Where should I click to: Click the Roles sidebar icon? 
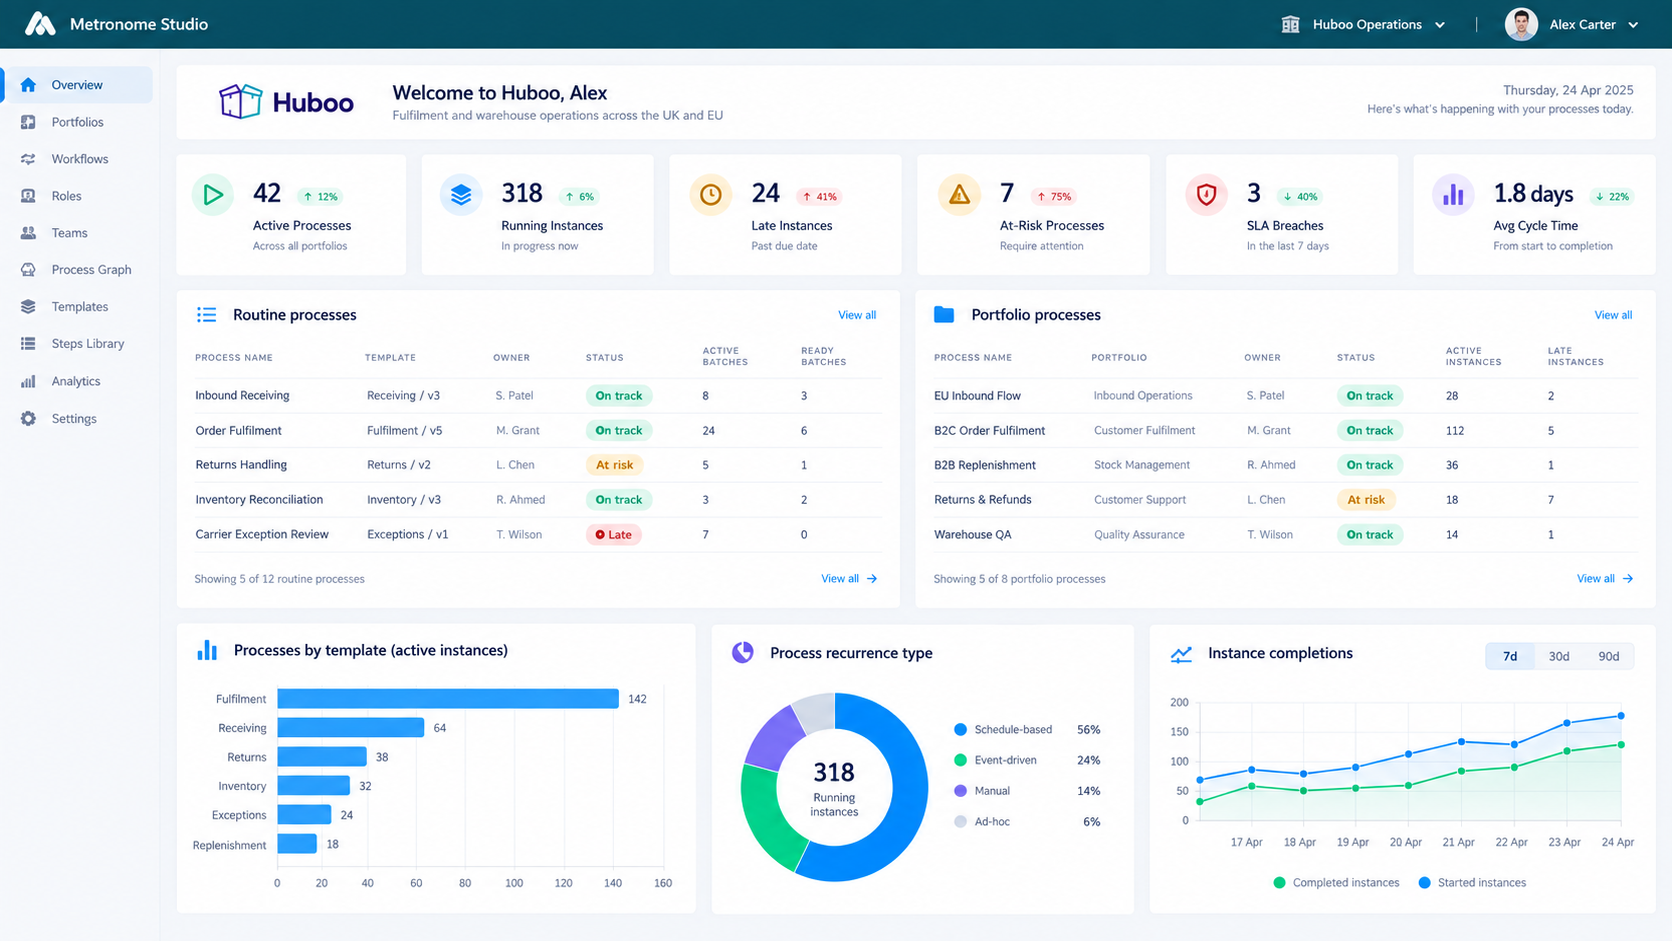coord(28,196)
